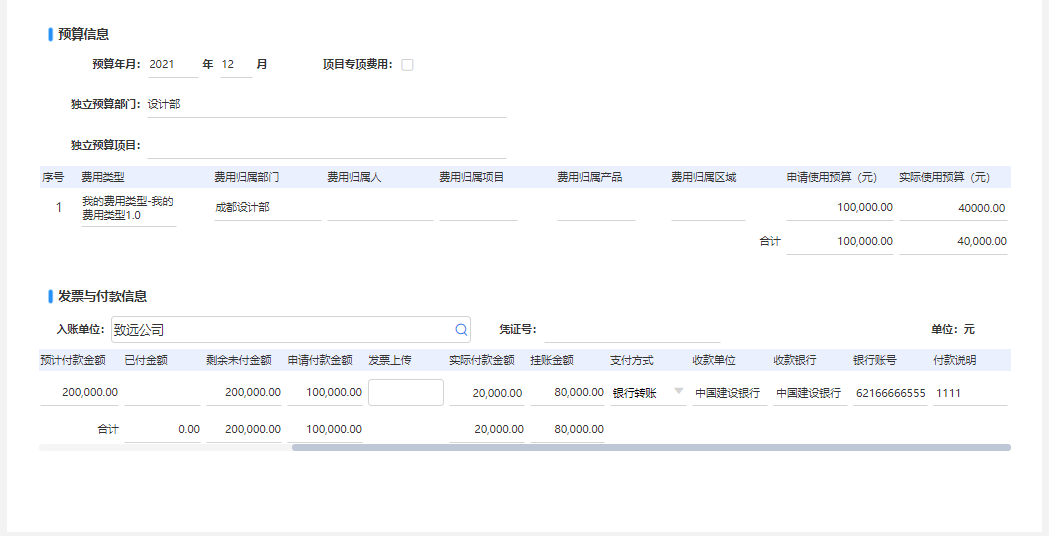Click the 付款说明 cell 1111
Image resolution: width=1049 pixels, height=536 pixels.
(x=970, y=393)
